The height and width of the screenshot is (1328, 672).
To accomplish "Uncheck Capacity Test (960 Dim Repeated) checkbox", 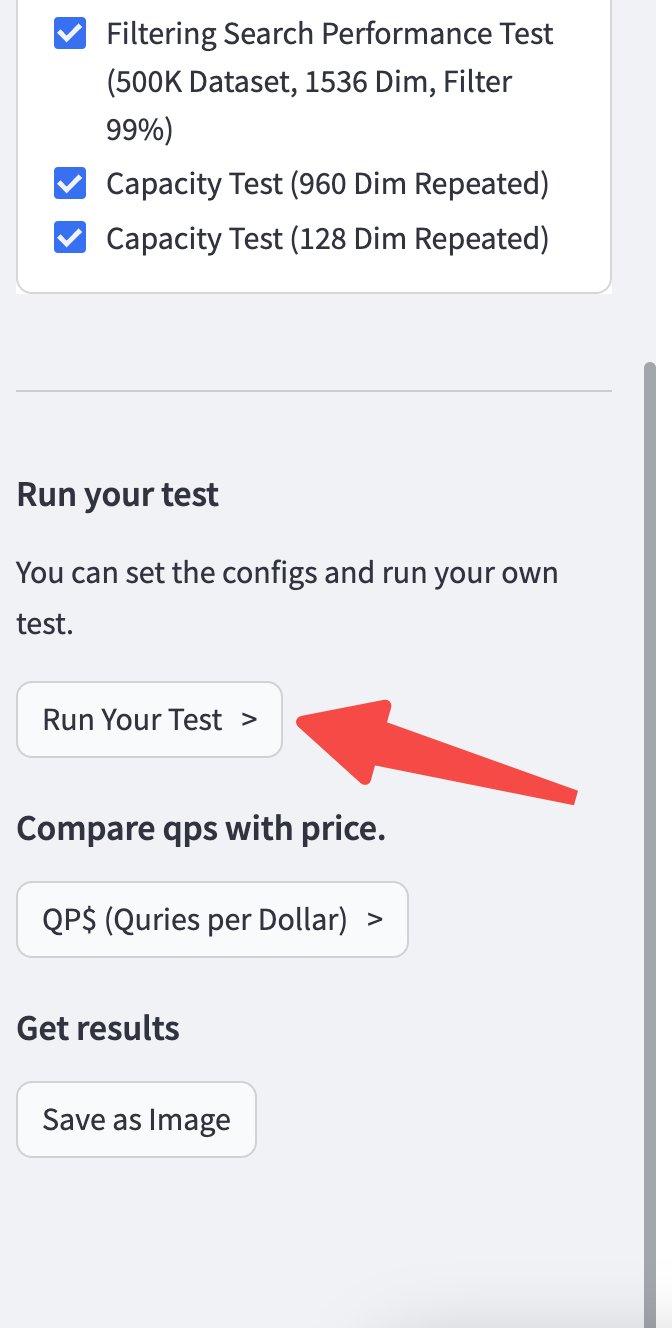I will coord(69,184).
